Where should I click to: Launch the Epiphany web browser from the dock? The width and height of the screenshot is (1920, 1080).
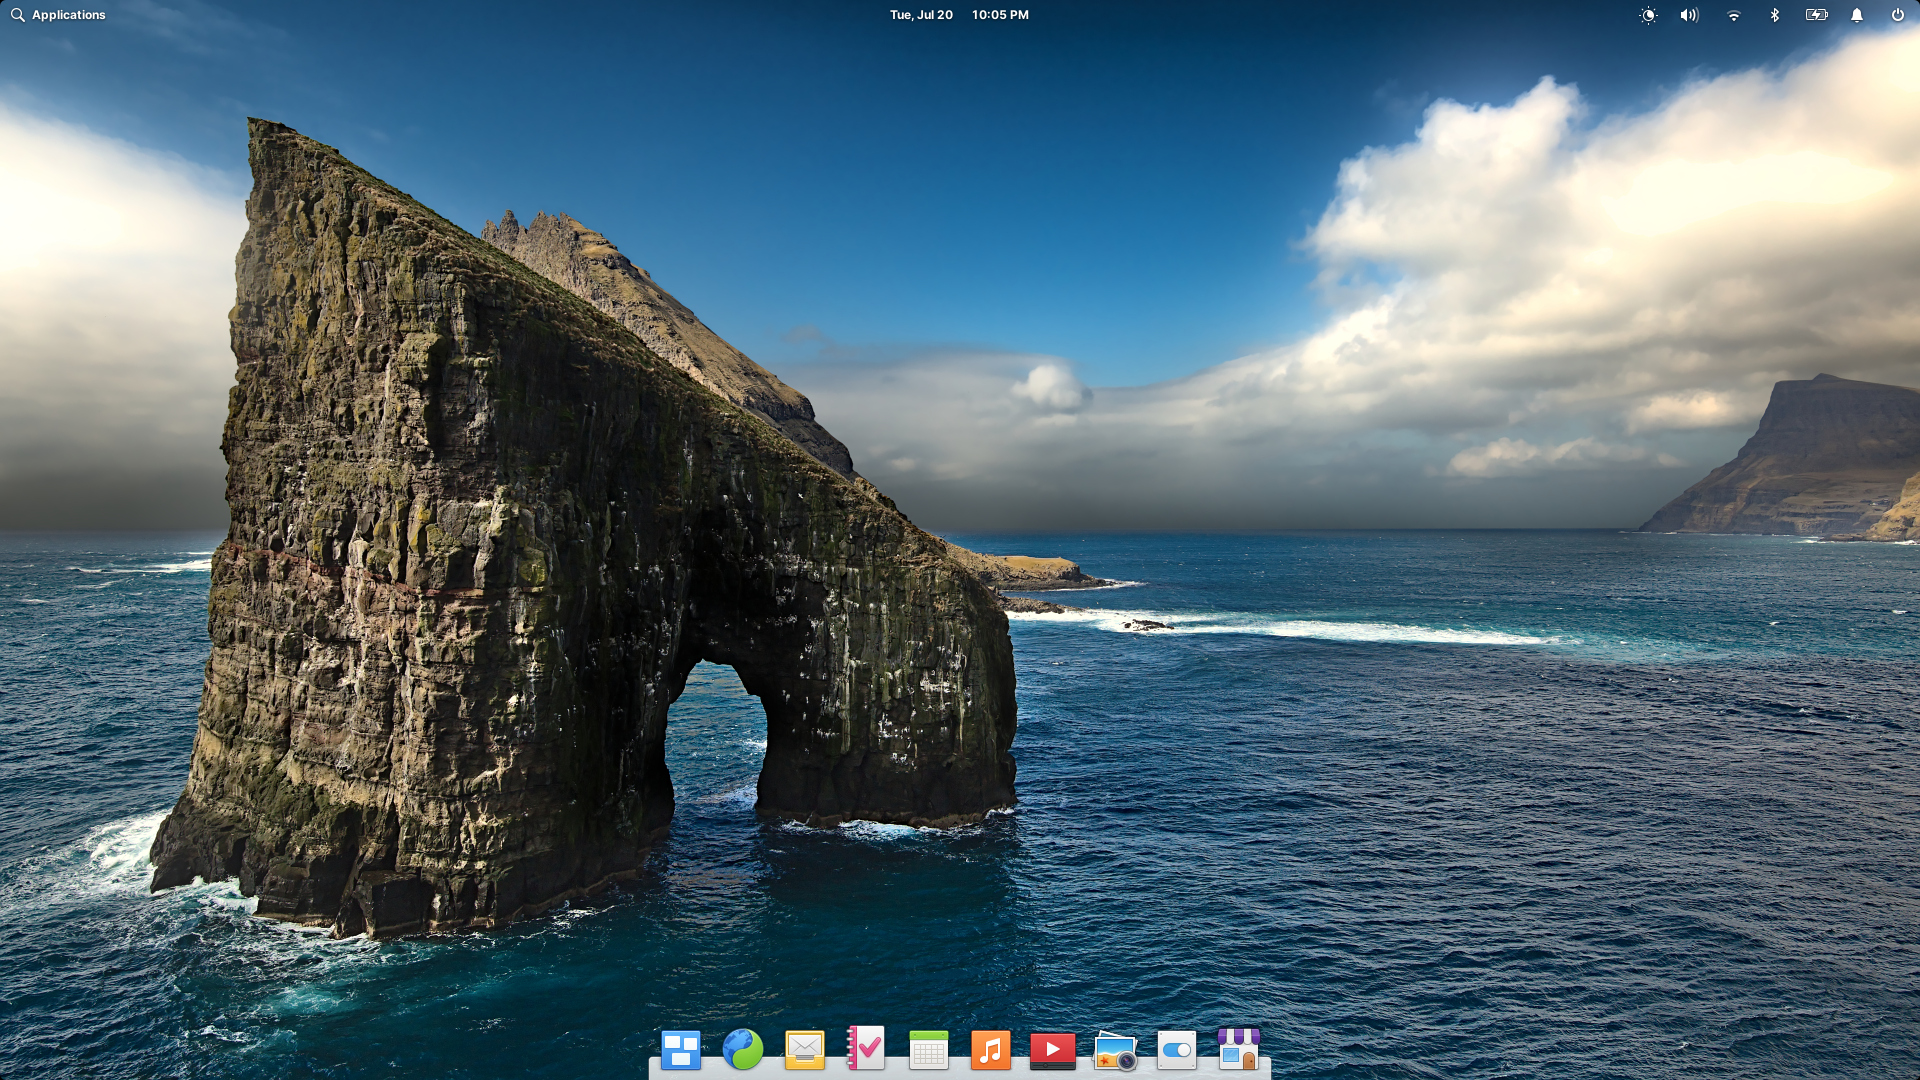tap(743, 1050)
